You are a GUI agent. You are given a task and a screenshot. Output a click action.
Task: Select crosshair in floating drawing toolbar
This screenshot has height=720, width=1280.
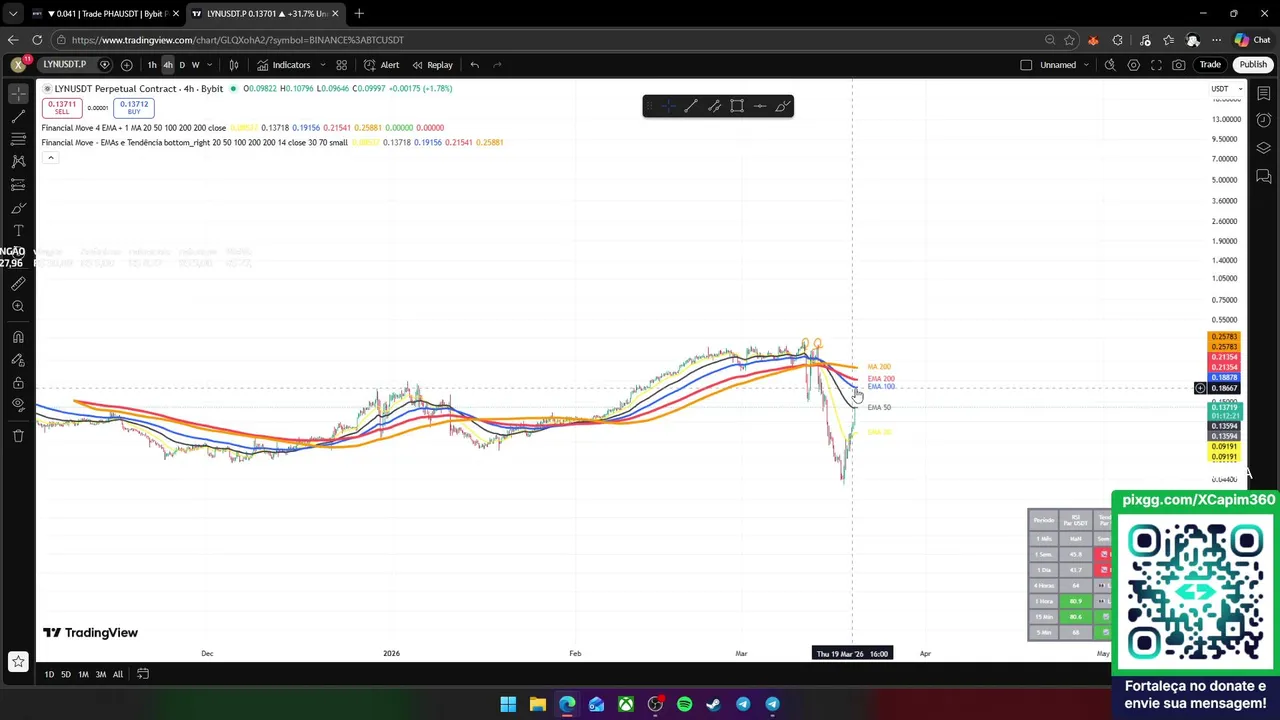point(667,106)
